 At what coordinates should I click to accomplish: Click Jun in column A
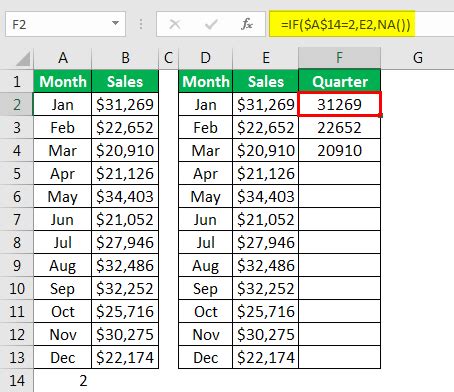coord(63,219)
